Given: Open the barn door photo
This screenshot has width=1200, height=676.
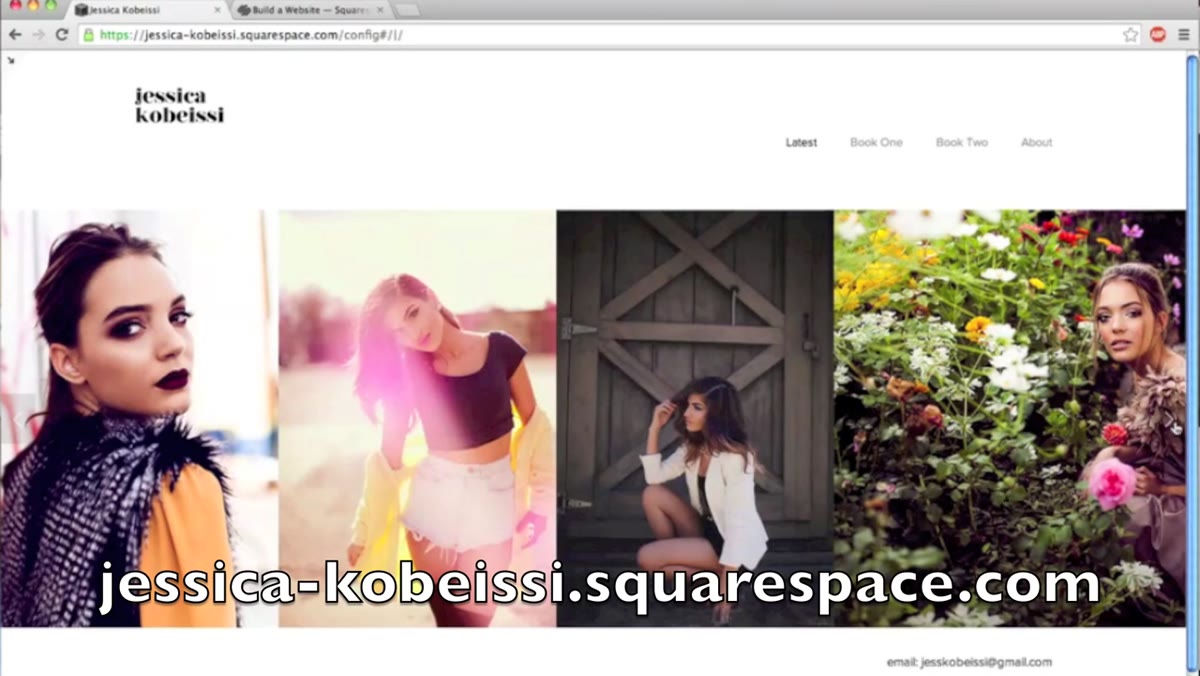Looking at the screenshot, I should [x=695, y=418].
